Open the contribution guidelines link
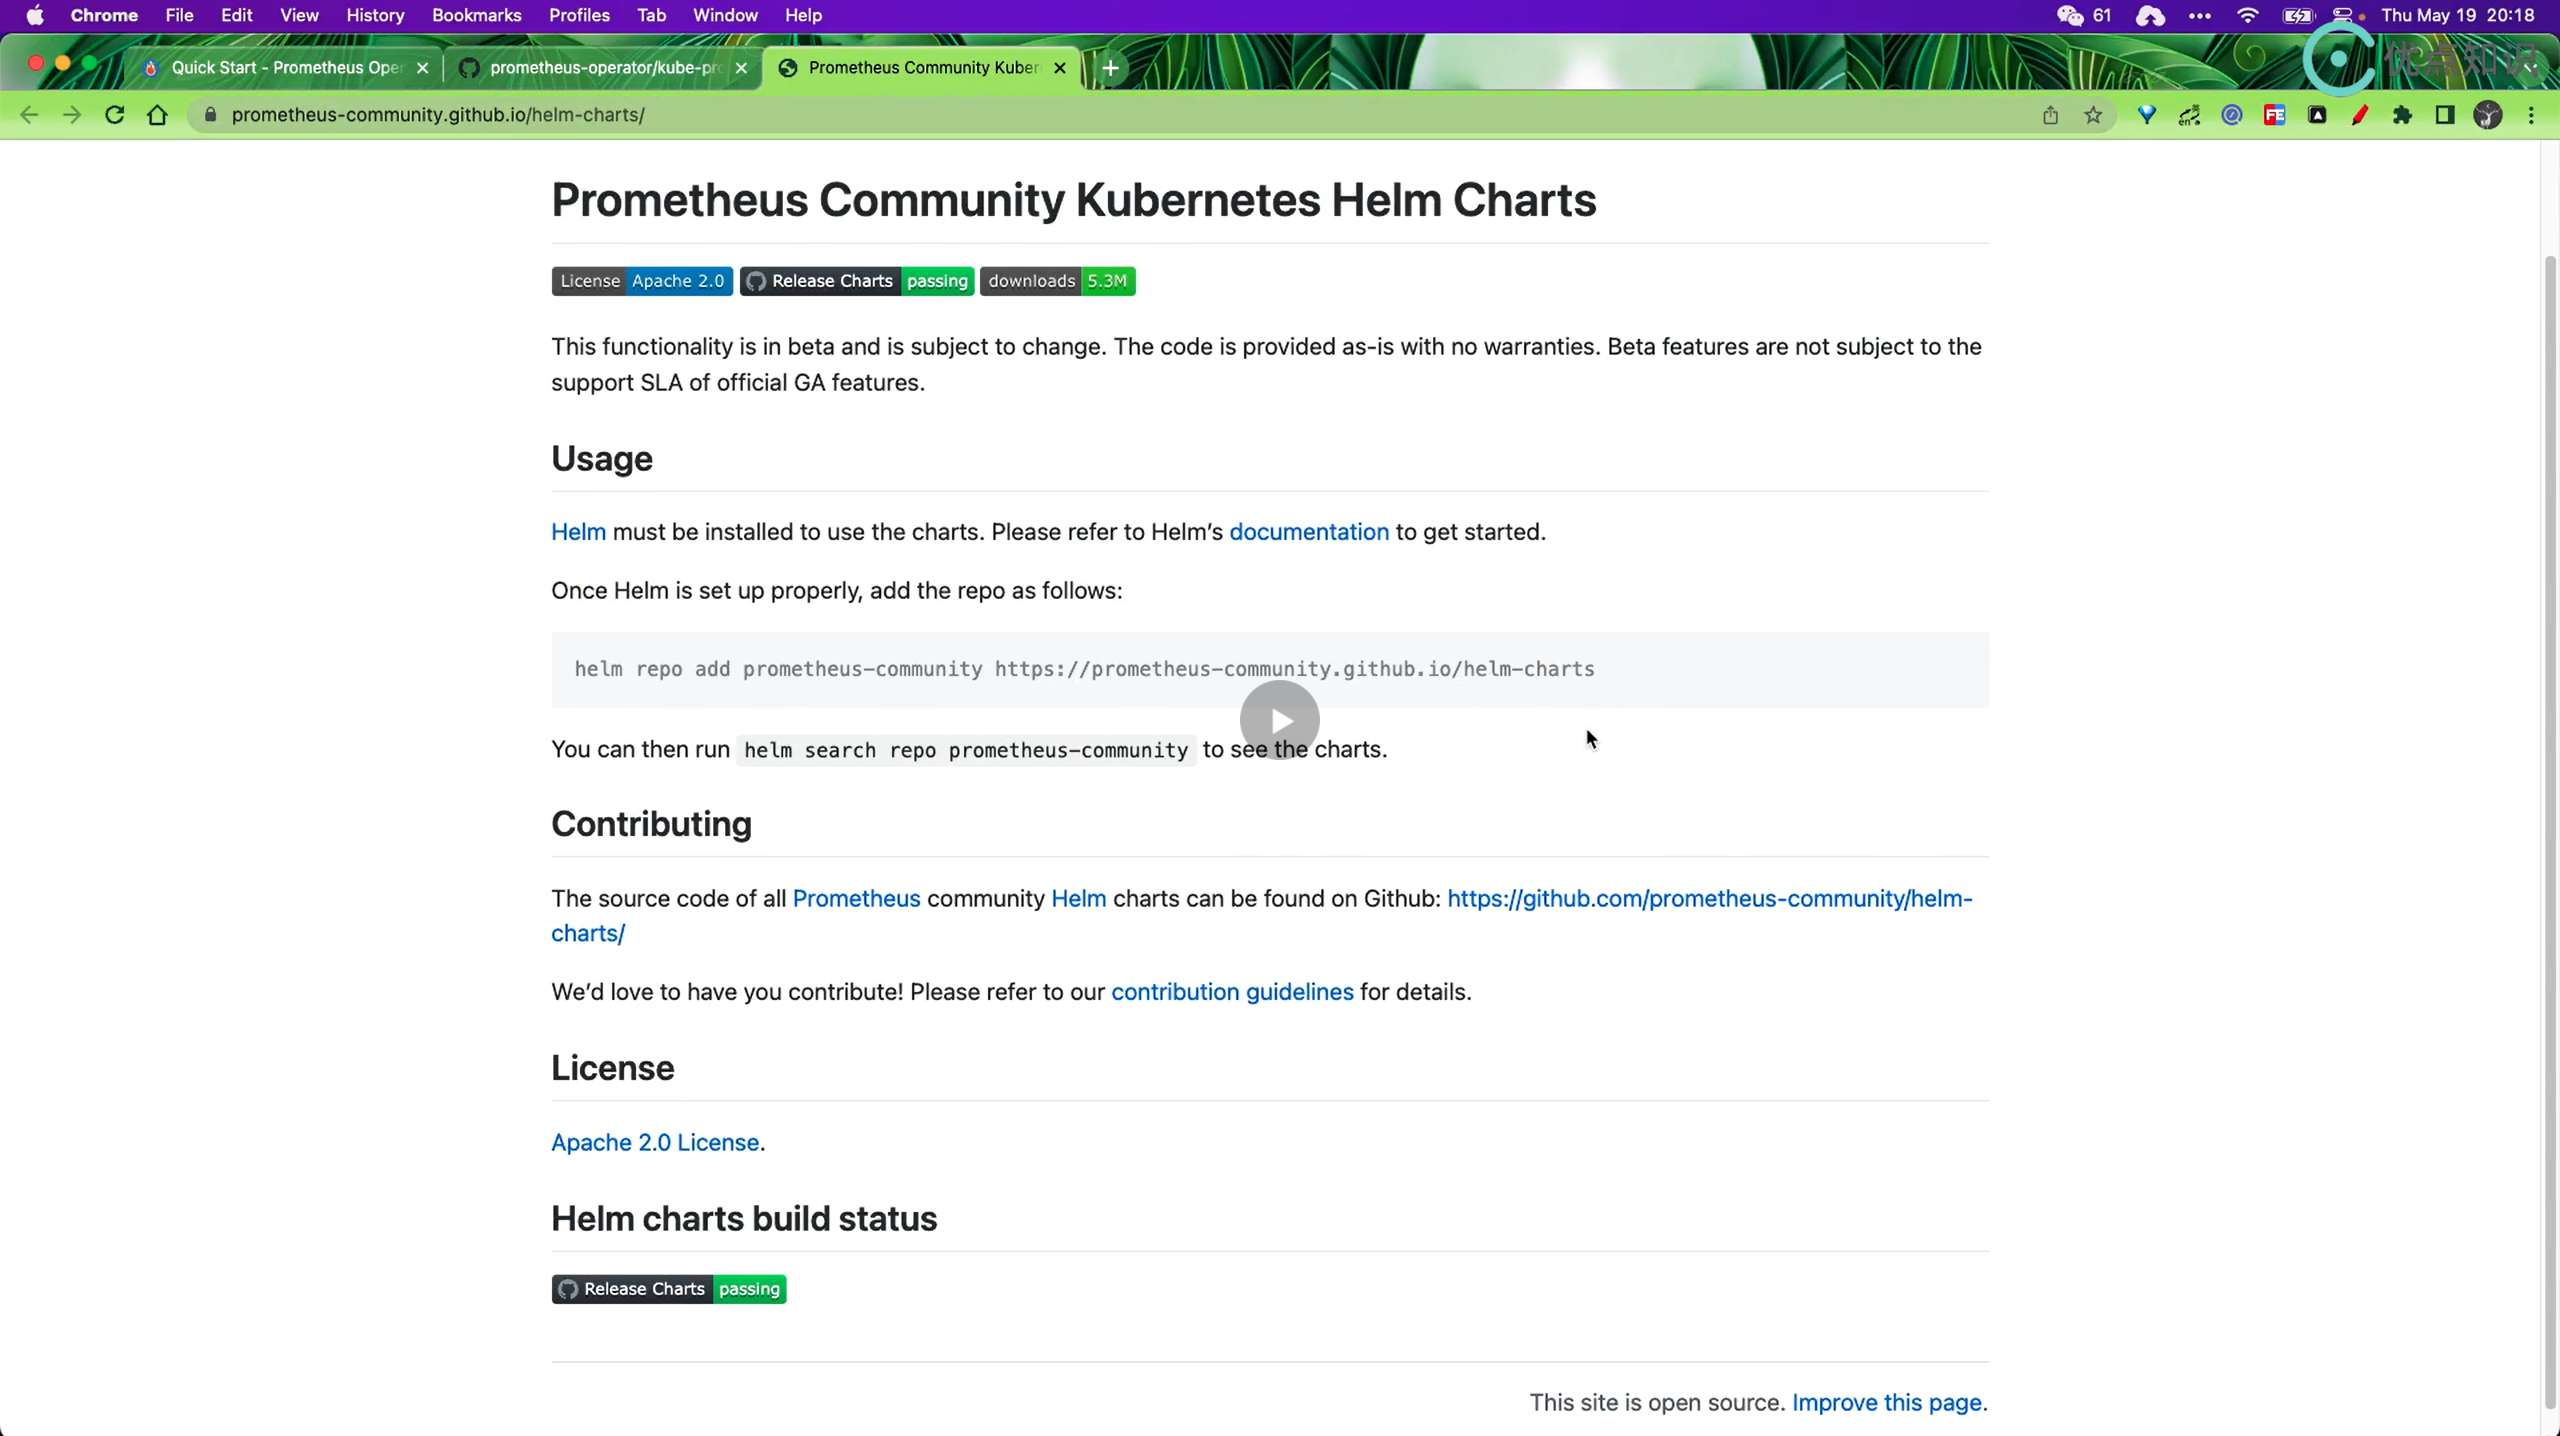2560x1436 pixels. click(x=1232, y=992)
